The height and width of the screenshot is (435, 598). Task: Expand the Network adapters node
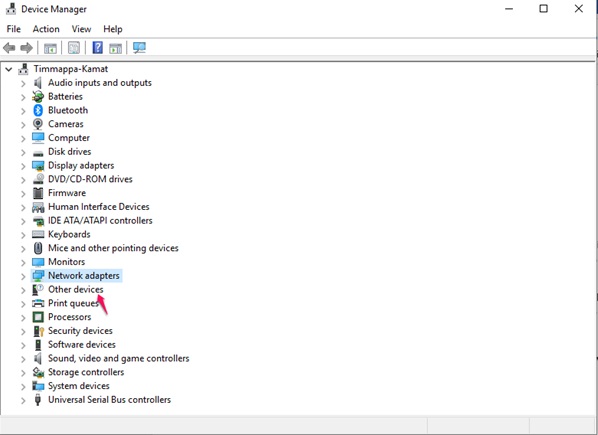click(23, 276)
